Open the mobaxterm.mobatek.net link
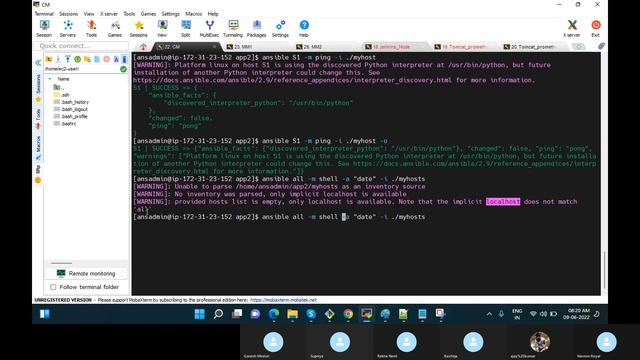This screenshot has width=640, height=360. pyautogui.click(x=283, y=300)
